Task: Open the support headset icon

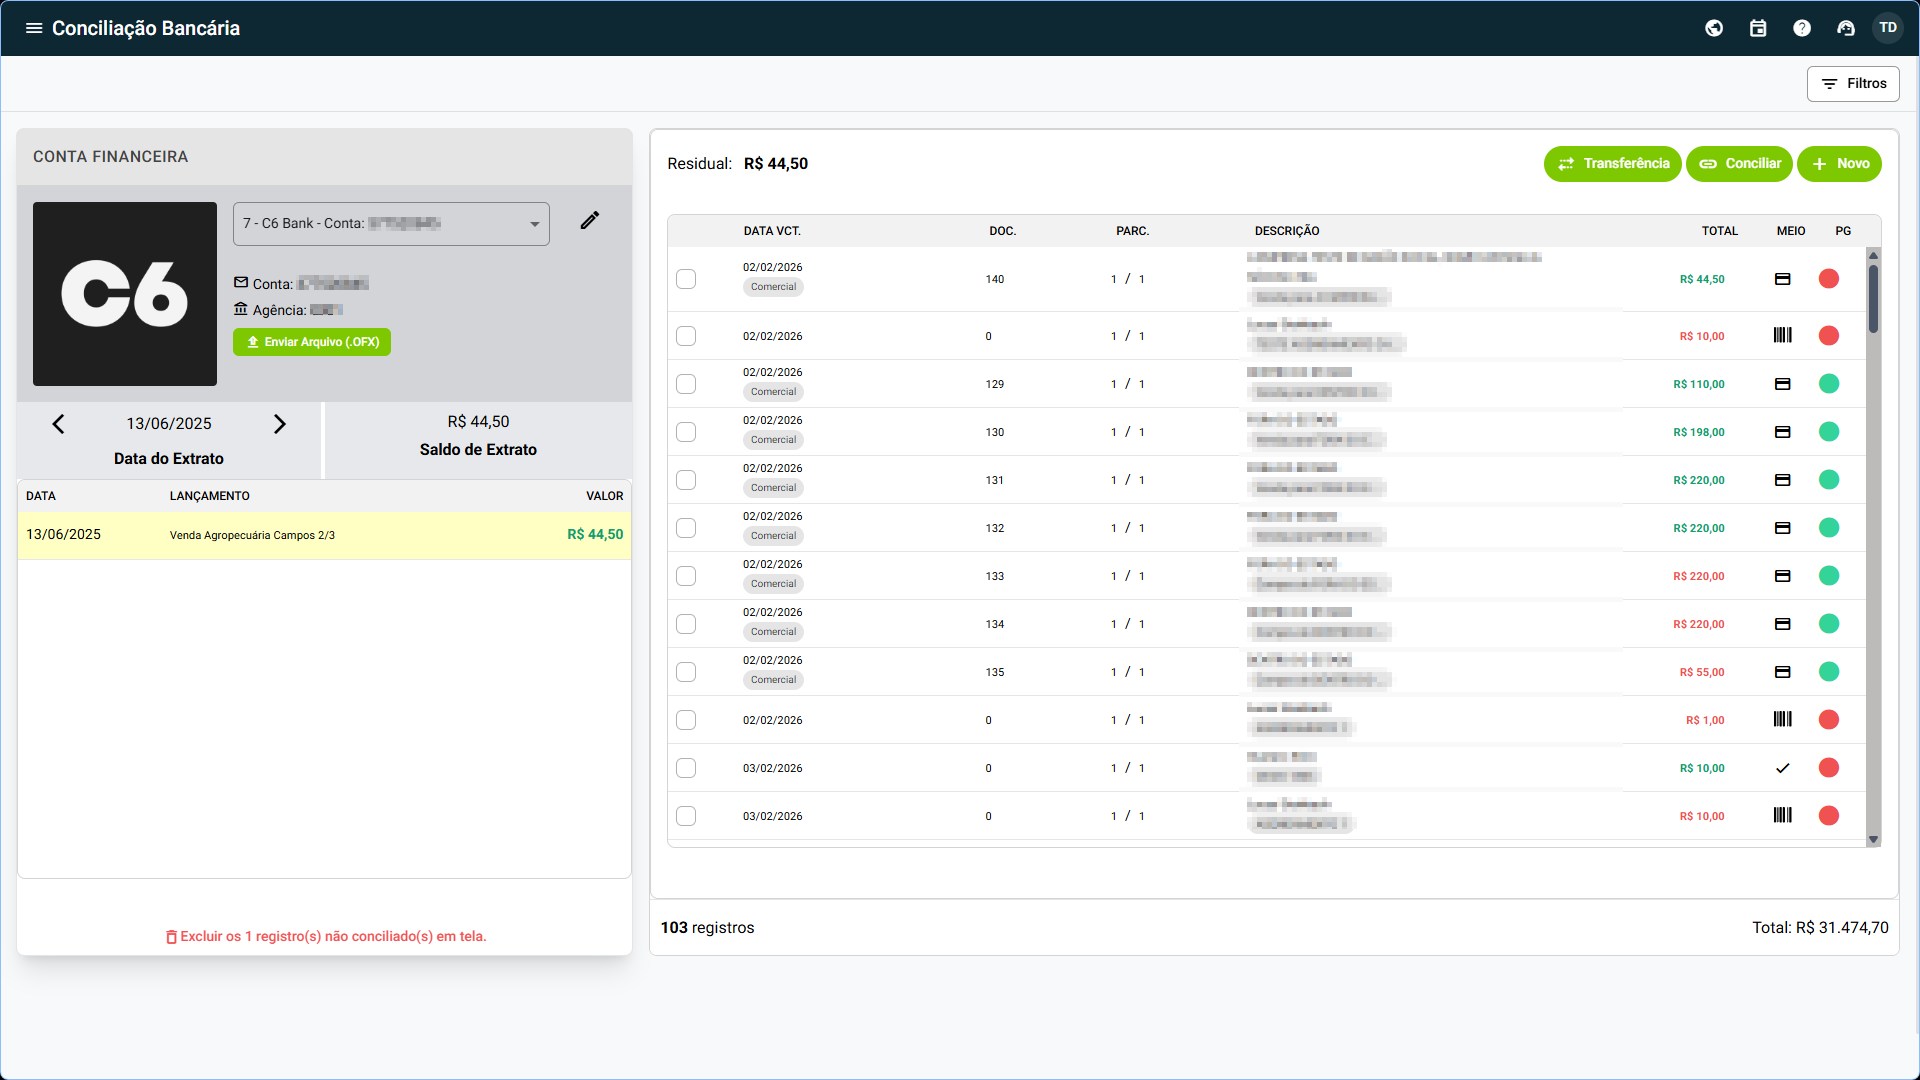Action: 1846,28
